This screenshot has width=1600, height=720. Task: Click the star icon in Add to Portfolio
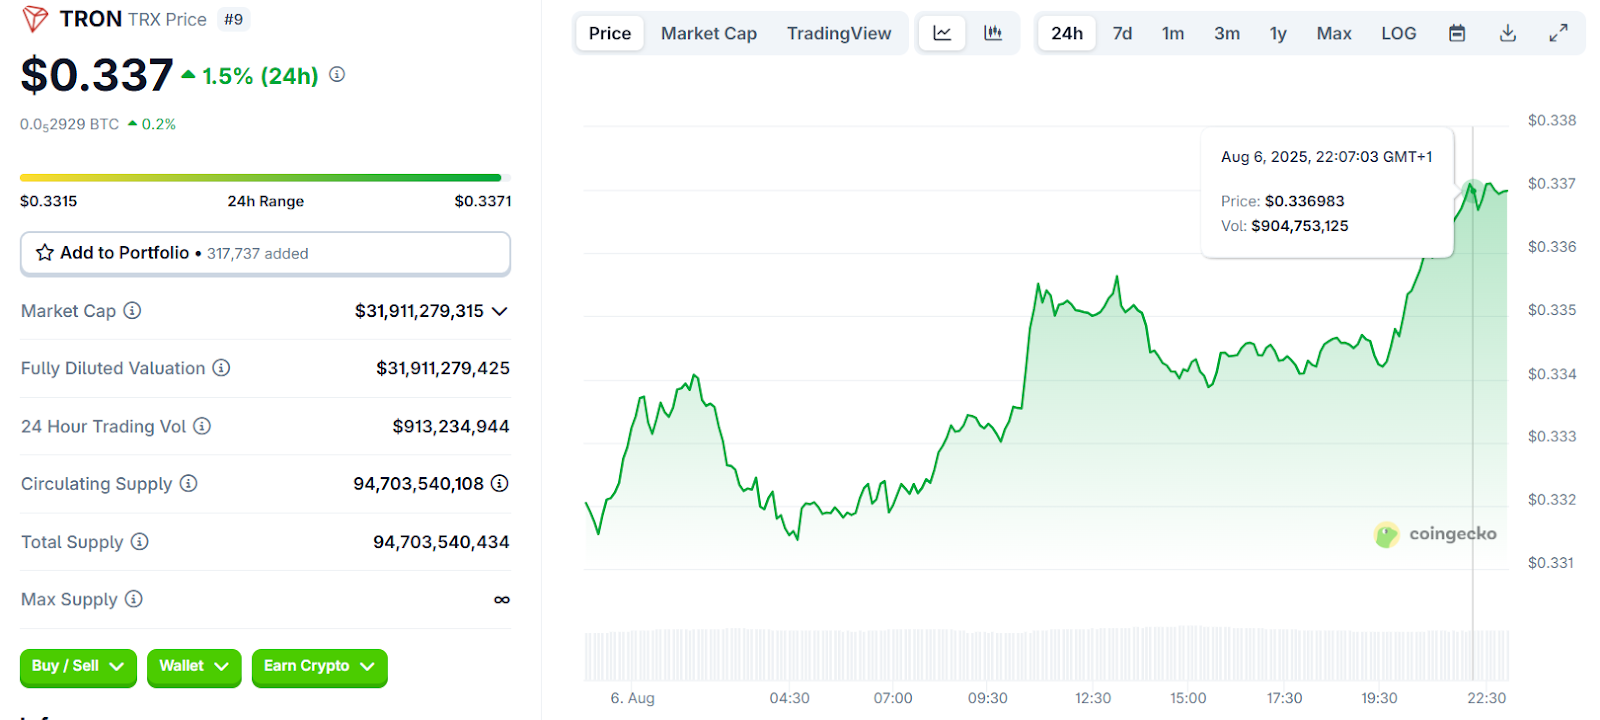(x=45, y=253)
